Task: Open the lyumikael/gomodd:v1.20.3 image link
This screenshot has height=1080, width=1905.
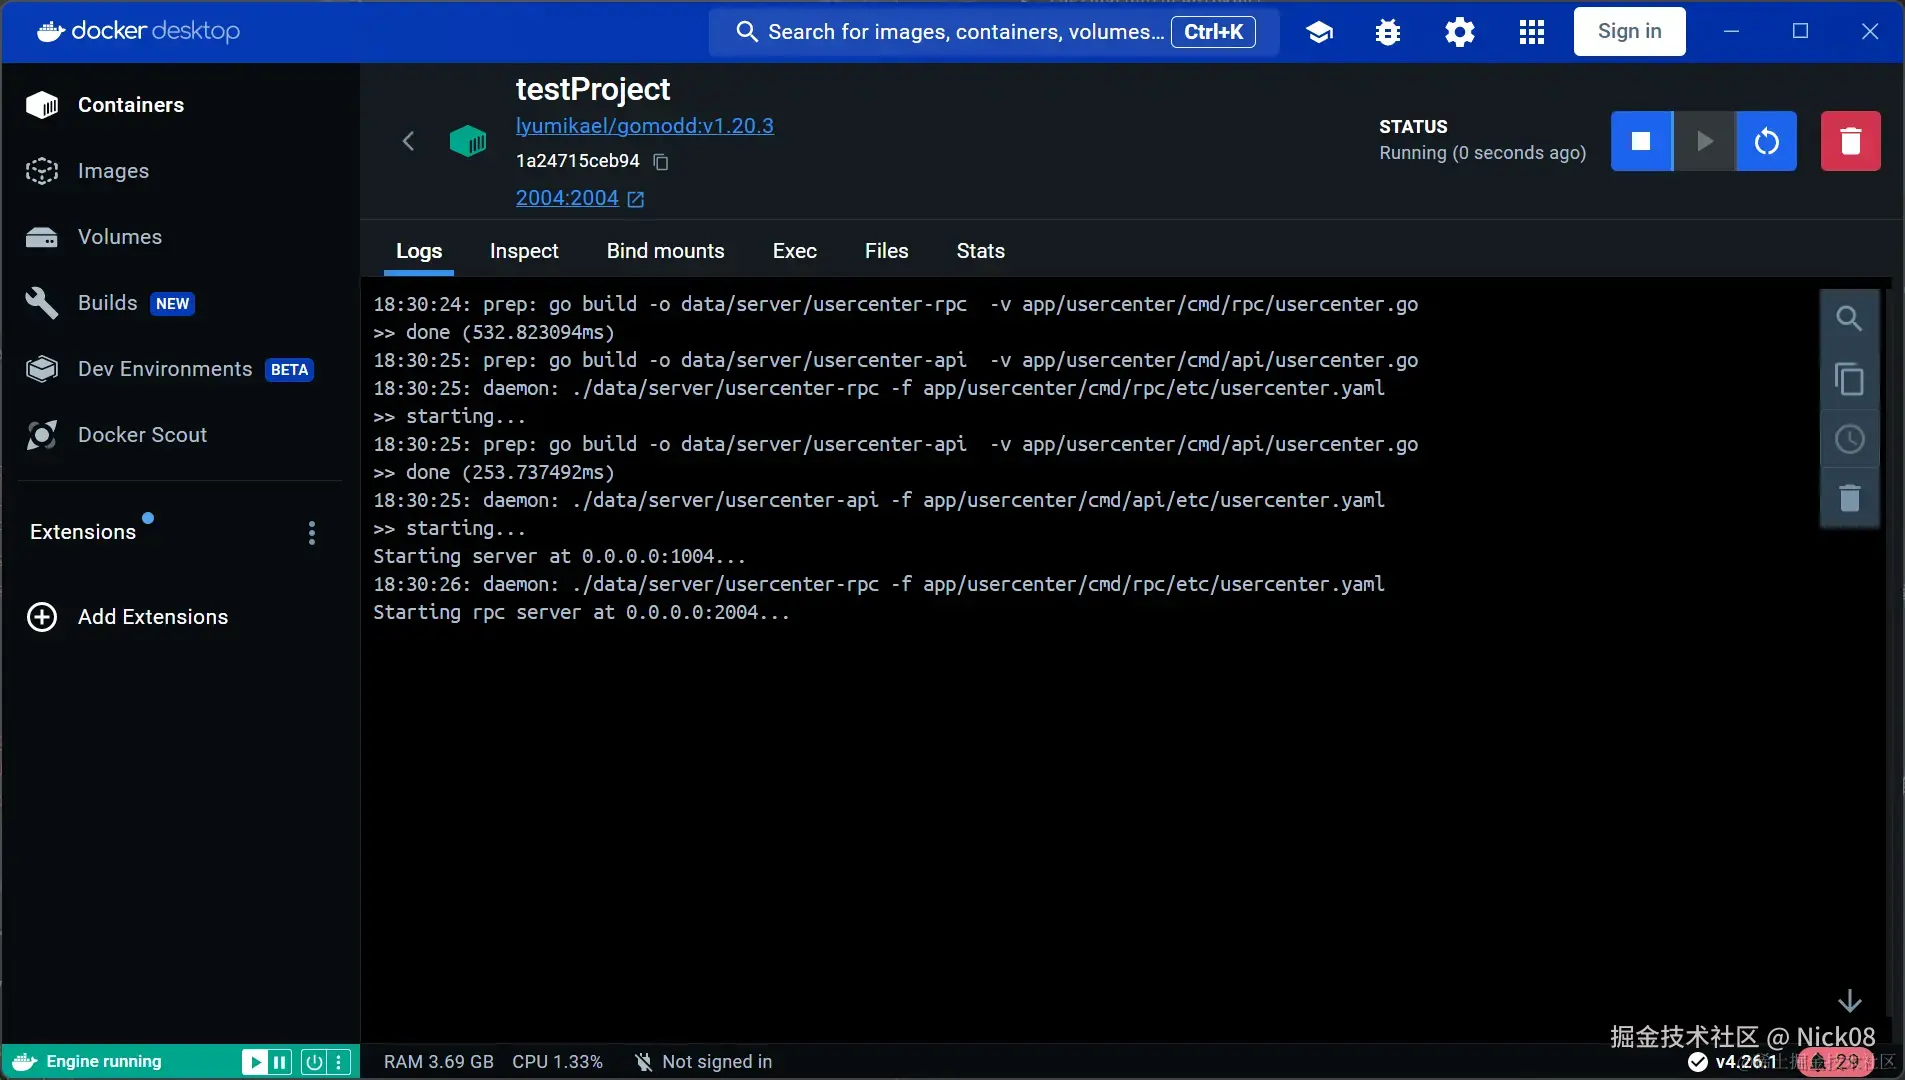Action: point(645,126)
